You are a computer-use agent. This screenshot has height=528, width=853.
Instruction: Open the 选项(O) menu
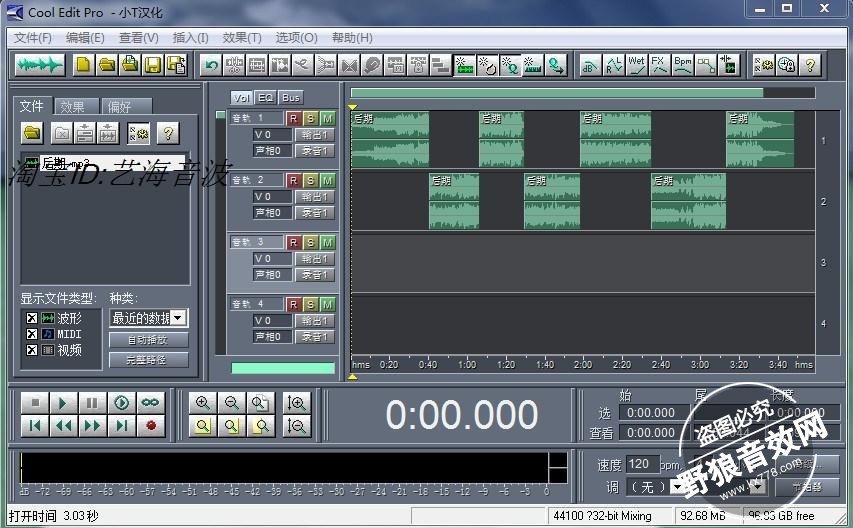tap(296, 38)
